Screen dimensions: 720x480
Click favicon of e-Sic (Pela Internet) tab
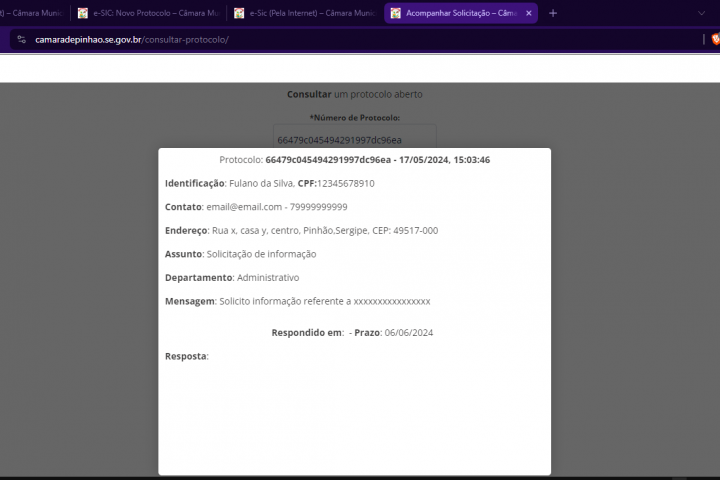click(239, 13)
